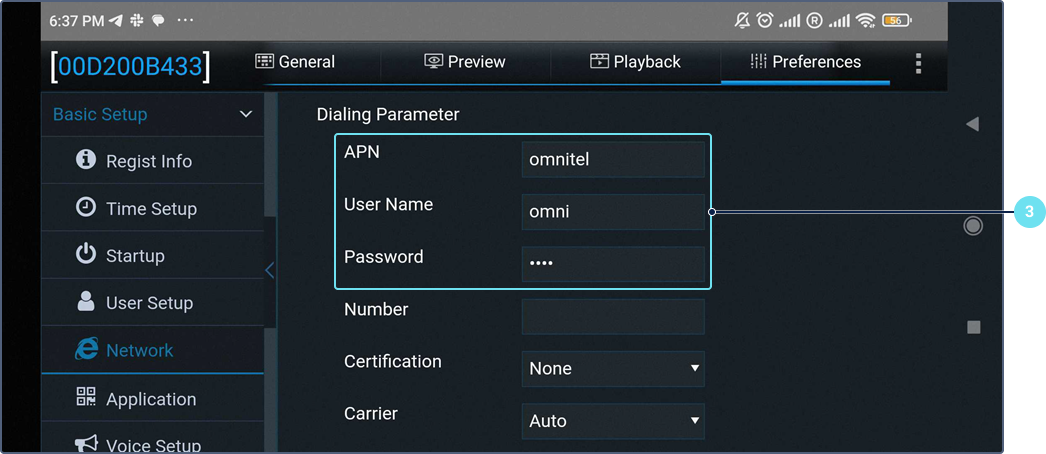This screenshot has width=1046, height=454.
Task: Open User Setup person icon
Action: [86, 302]
